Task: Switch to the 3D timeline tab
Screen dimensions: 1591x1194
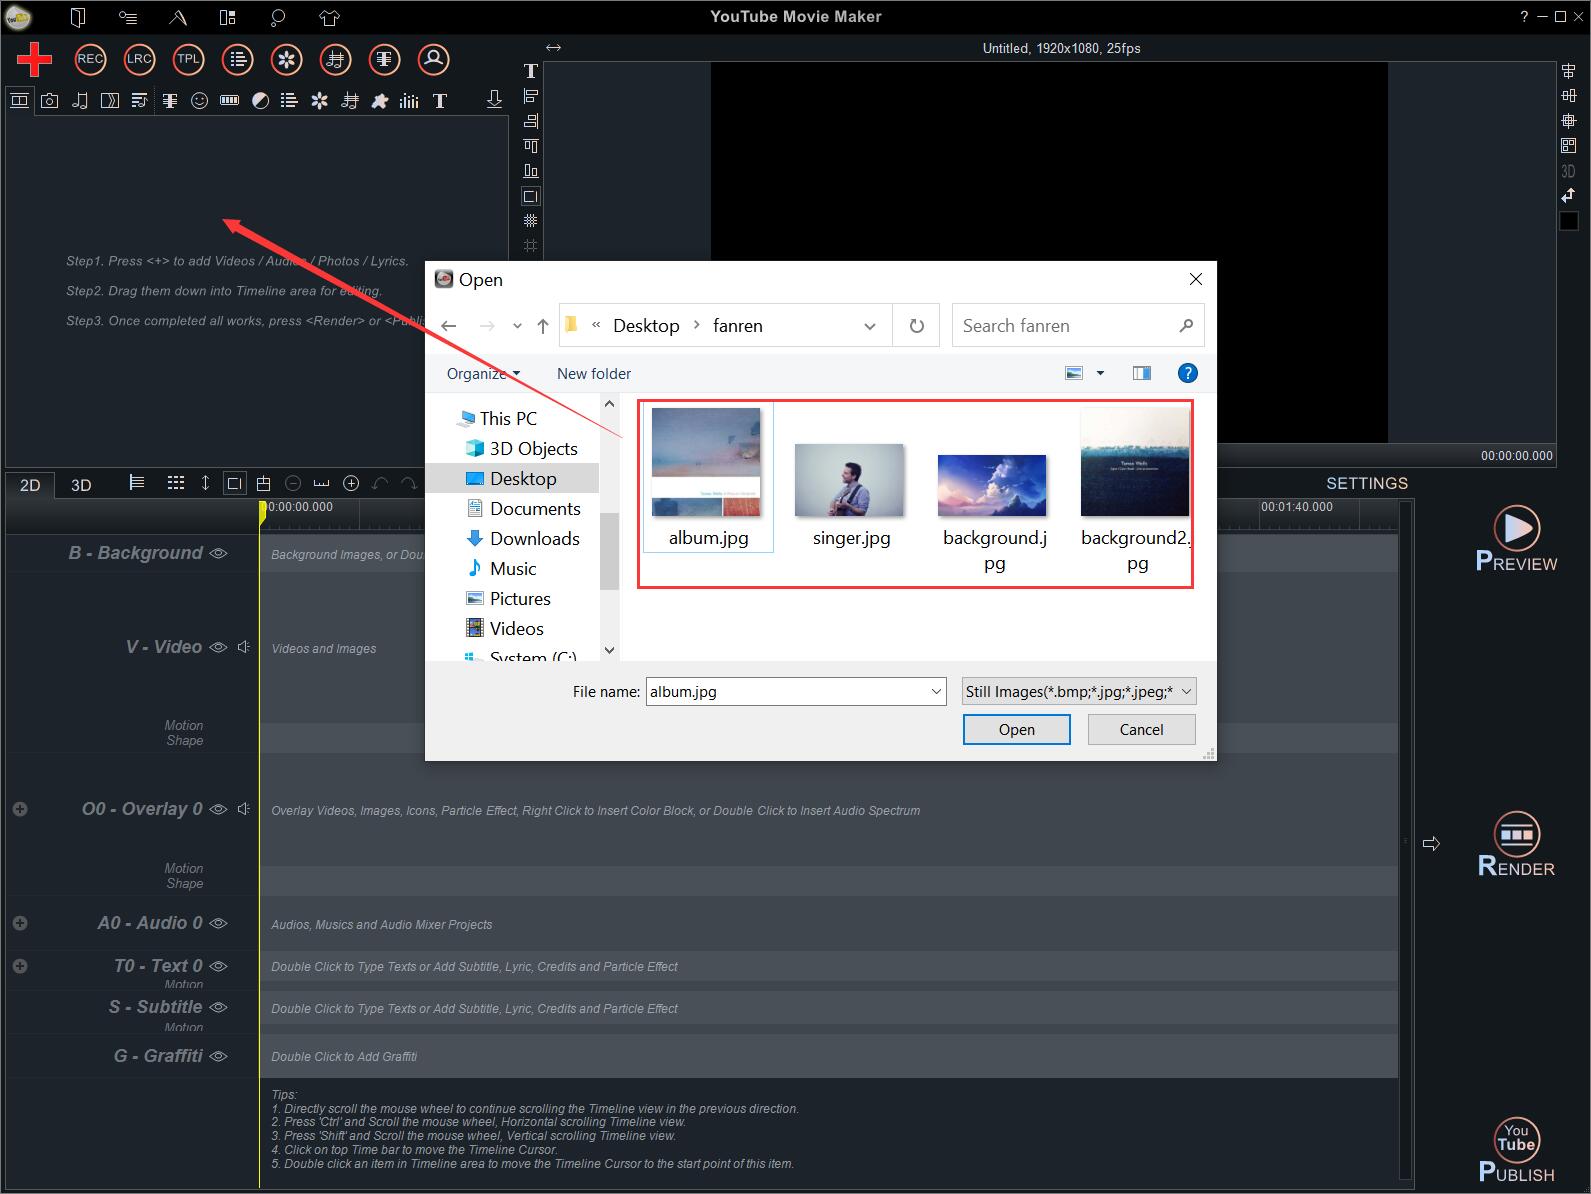Action: click(x=81, y=485)
